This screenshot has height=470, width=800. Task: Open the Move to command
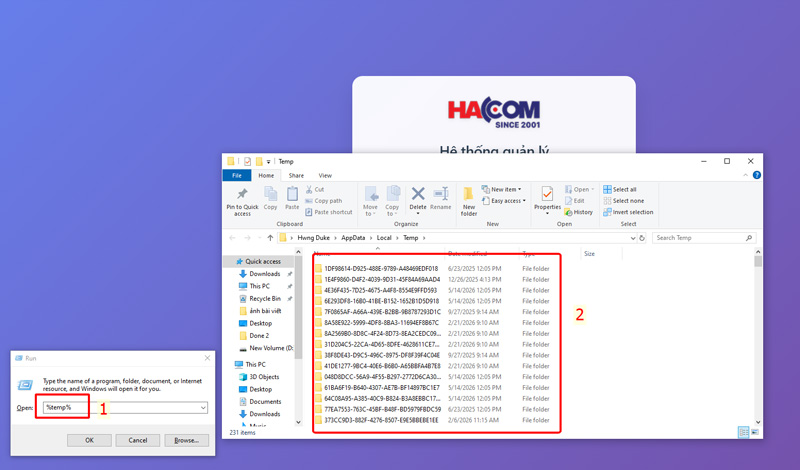point(370,201)
